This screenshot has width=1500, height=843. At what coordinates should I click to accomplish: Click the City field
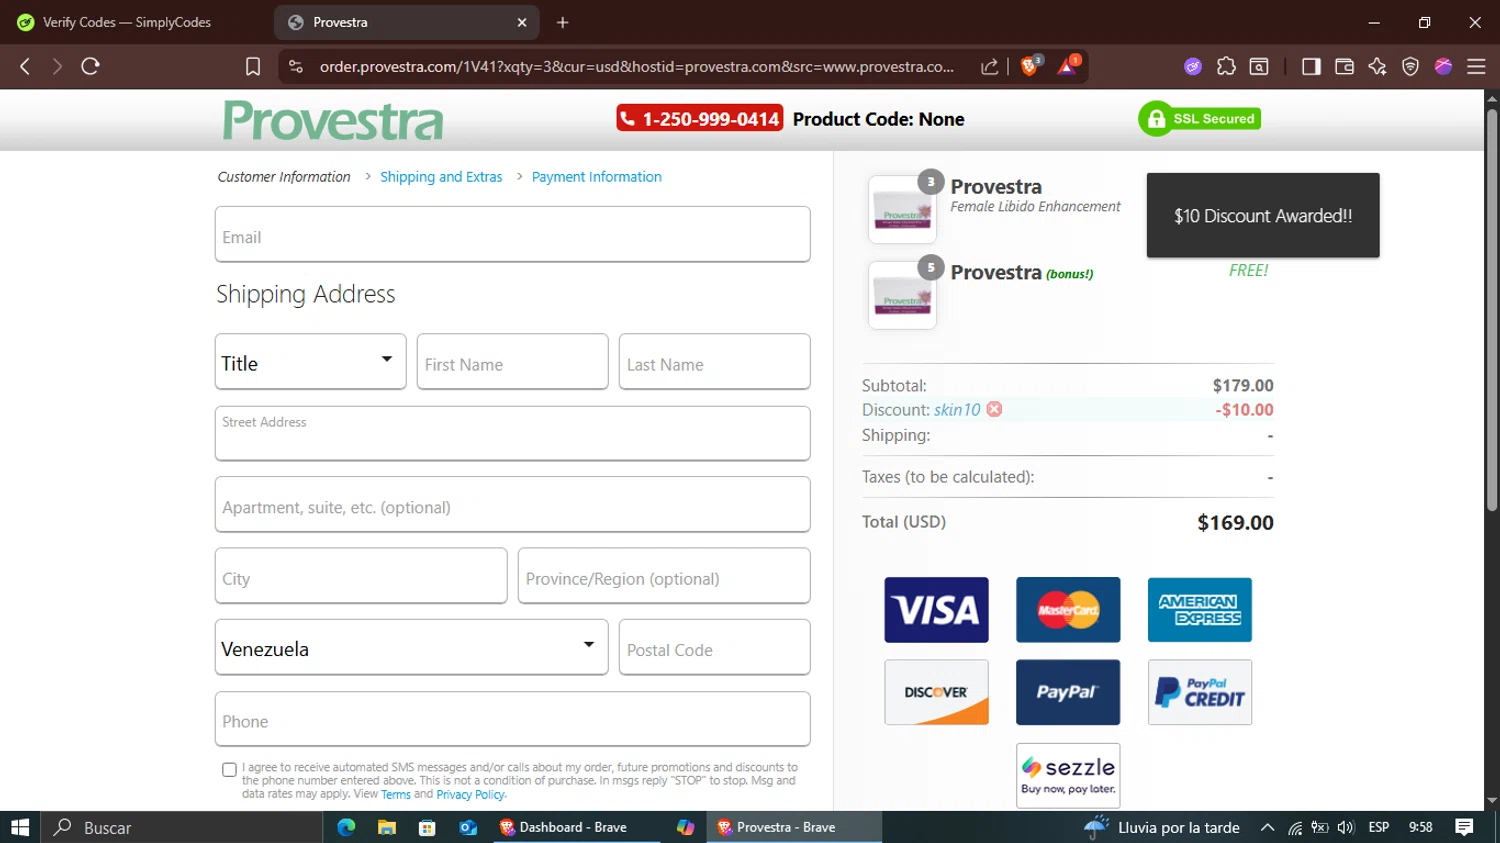(x=361, y=576)
